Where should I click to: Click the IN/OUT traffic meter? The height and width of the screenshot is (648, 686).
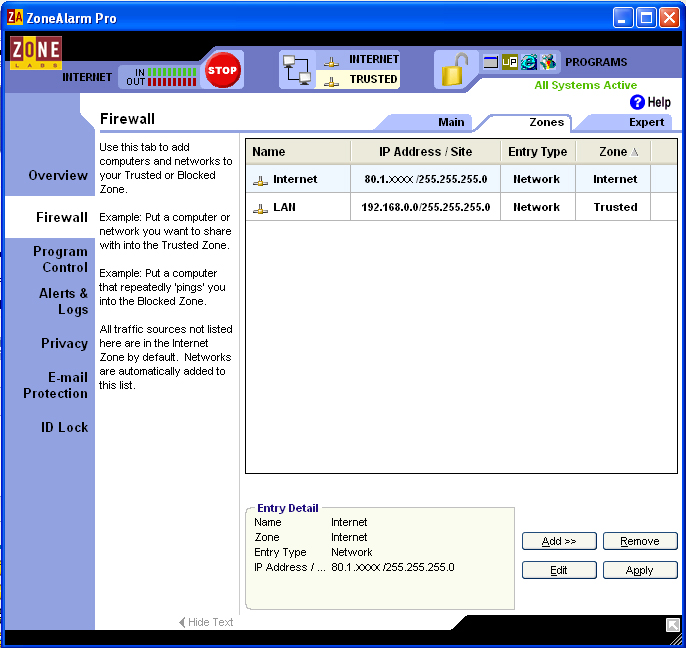coord(161,77)
